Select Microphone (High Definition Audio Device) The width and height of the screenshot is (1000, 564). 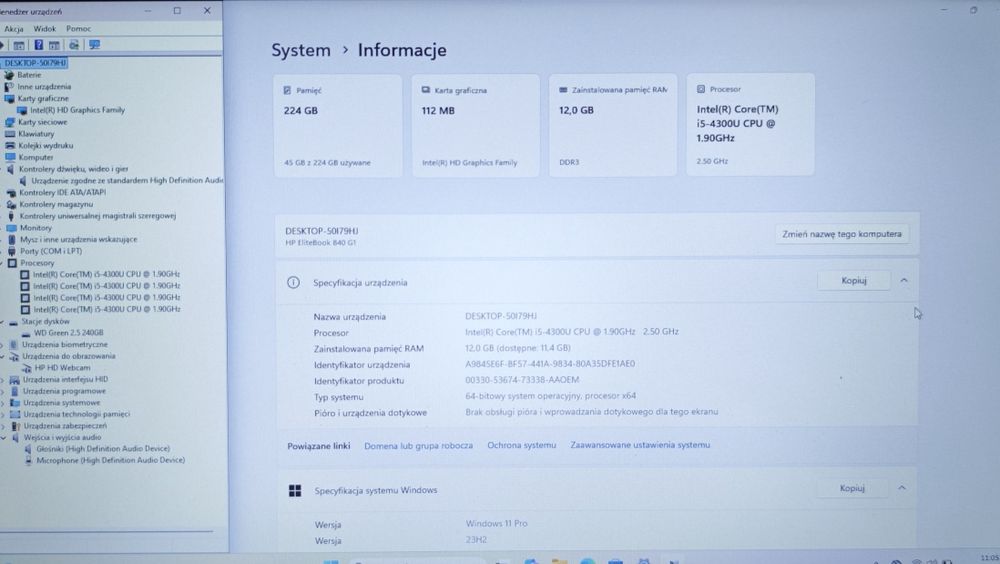tap(110, 460)
